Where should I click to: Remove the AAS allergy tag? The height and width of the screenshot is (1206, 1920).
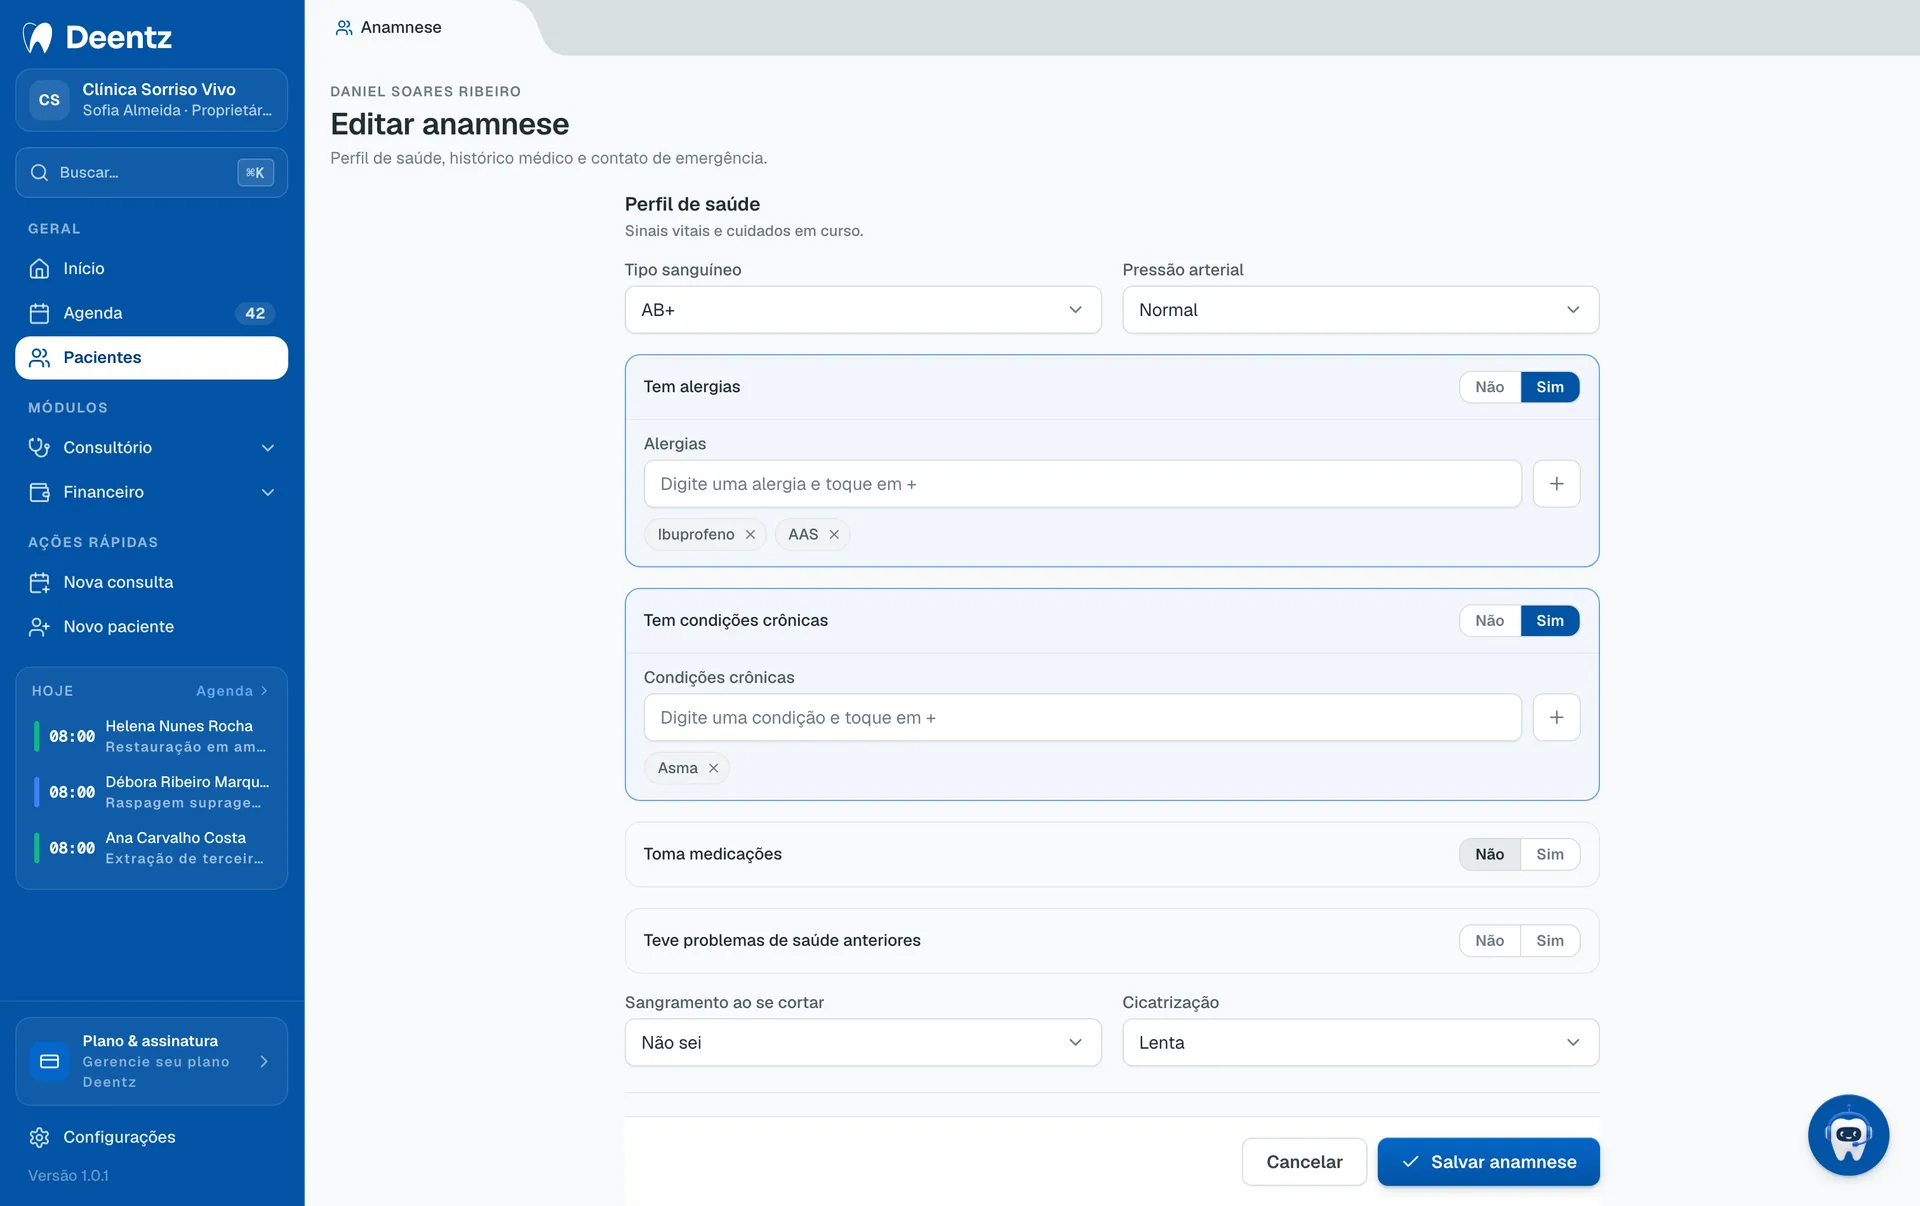tap(834, 534)
